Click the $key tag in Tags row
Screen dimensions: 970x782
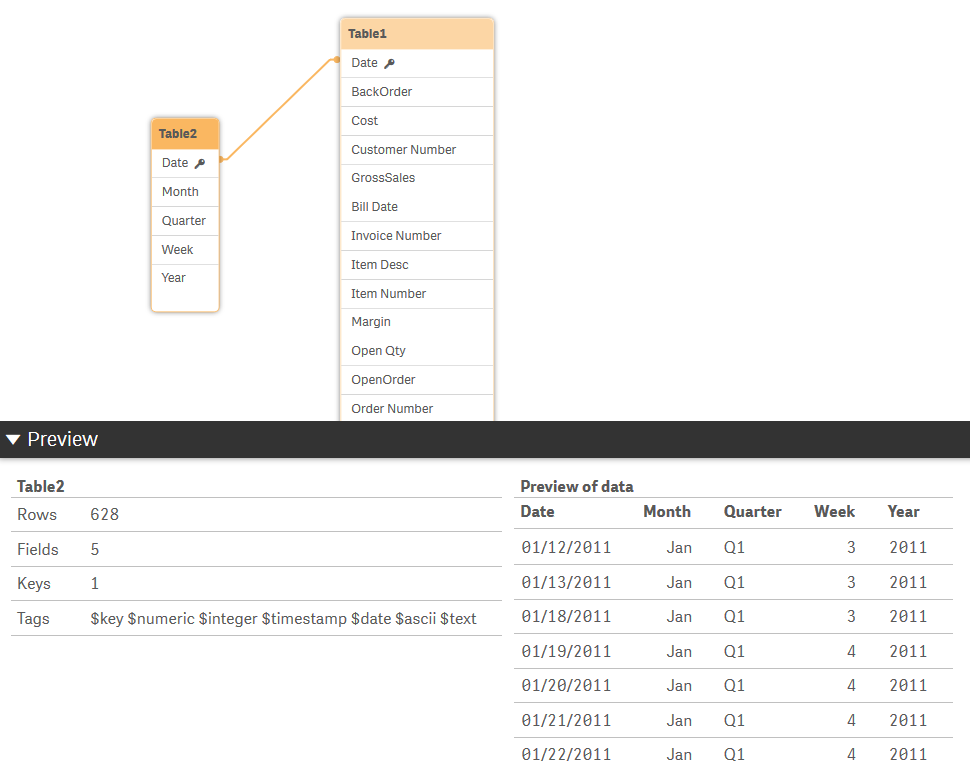(107, 619)
